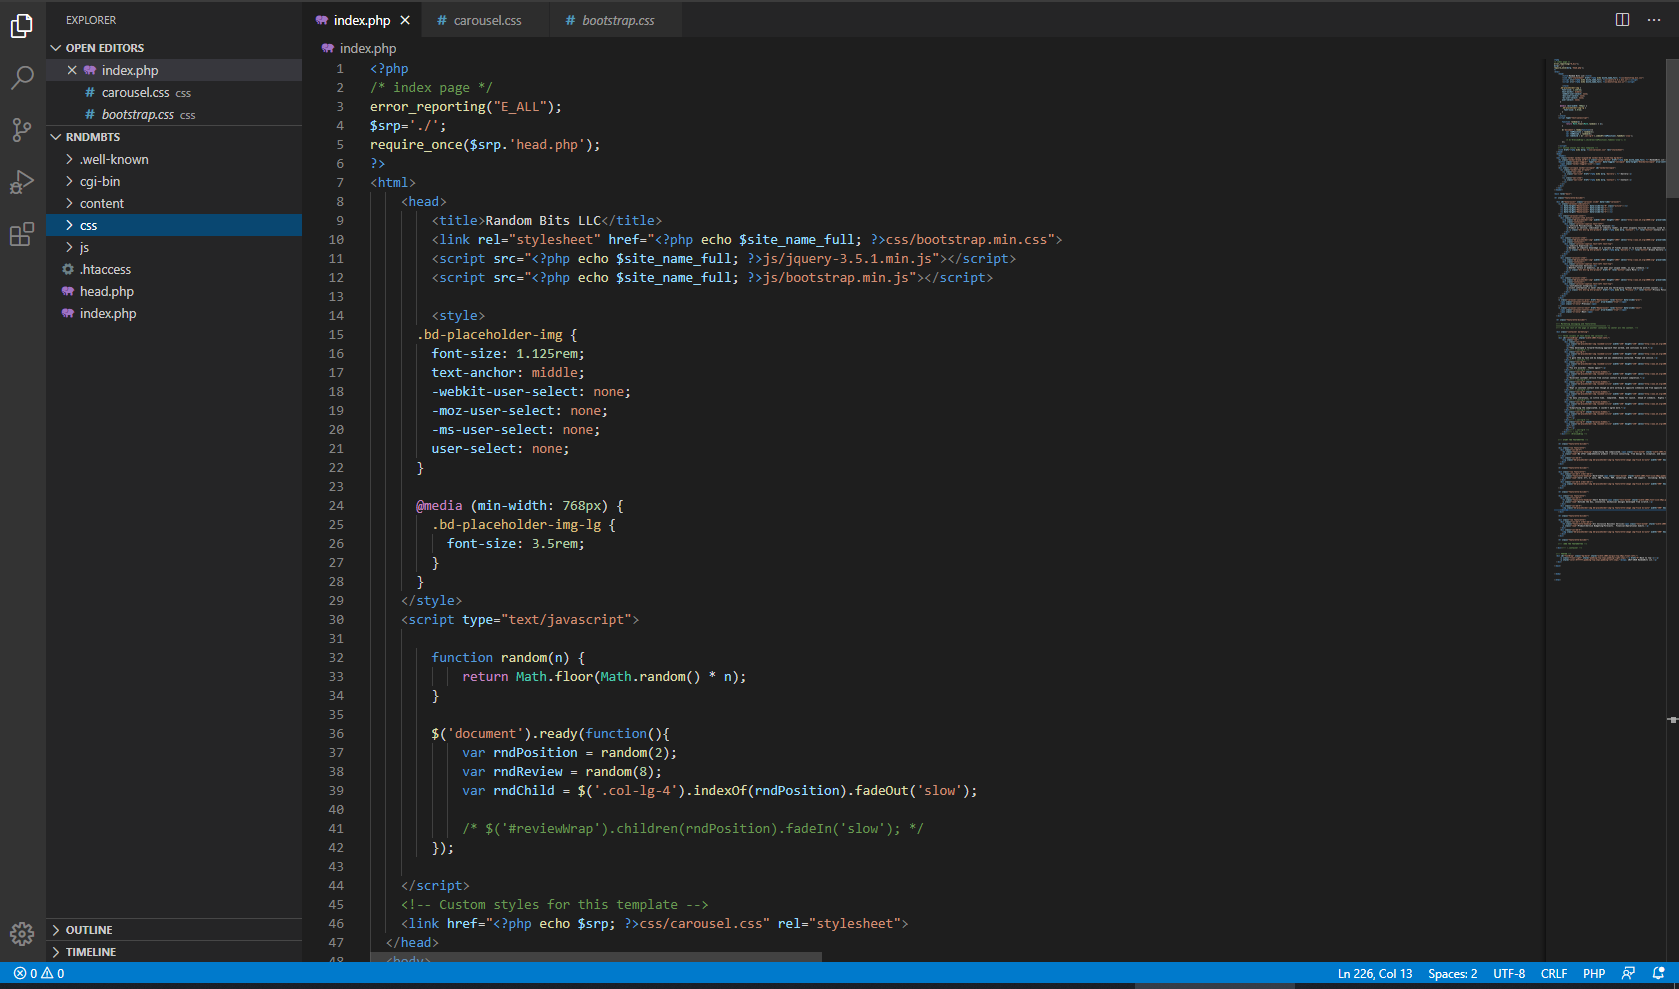
Task: Click the index.php breadcrumb
Action: tap(367, 48)
